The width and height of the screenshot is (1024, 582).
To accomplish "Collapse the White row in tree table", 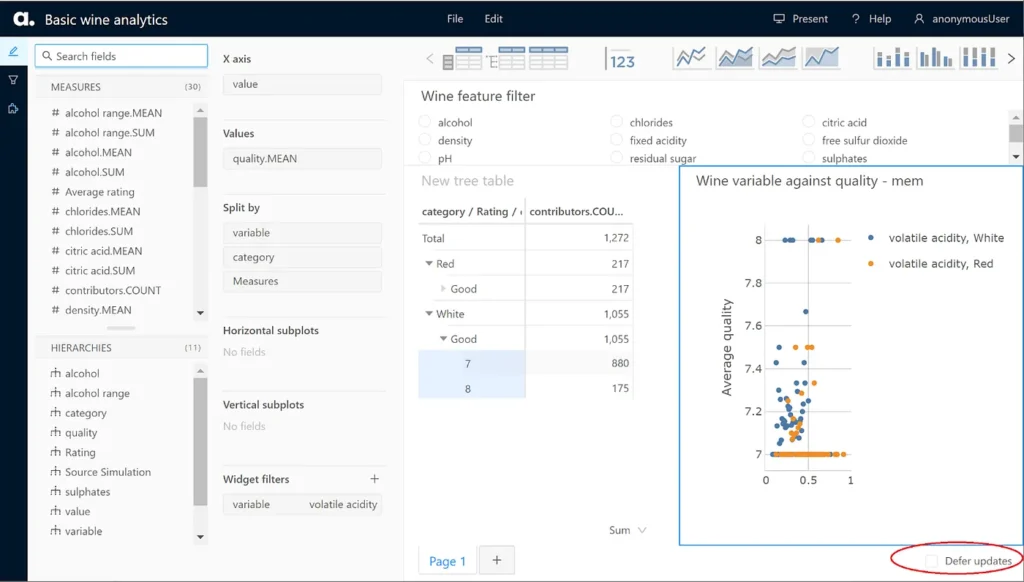I will click(429, 314).
